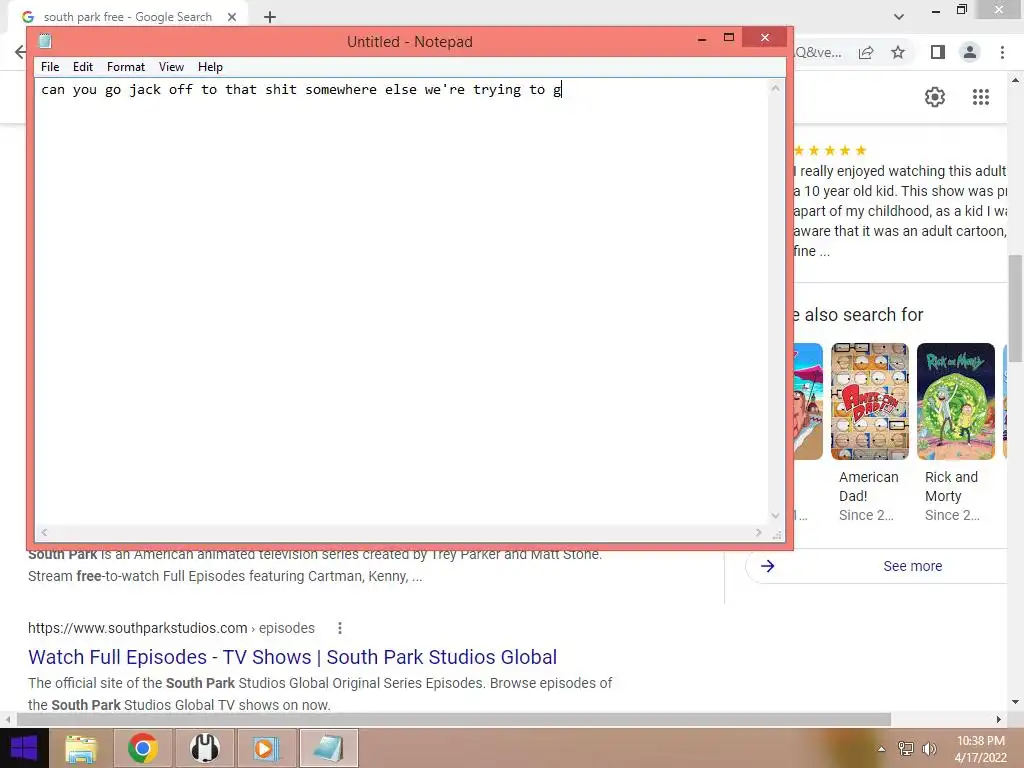Image resolution: width=1024 pixels, height=768 pixels.
Task: Click the five-star review rating
Action: pyautogui.click(x=829, y=150)
